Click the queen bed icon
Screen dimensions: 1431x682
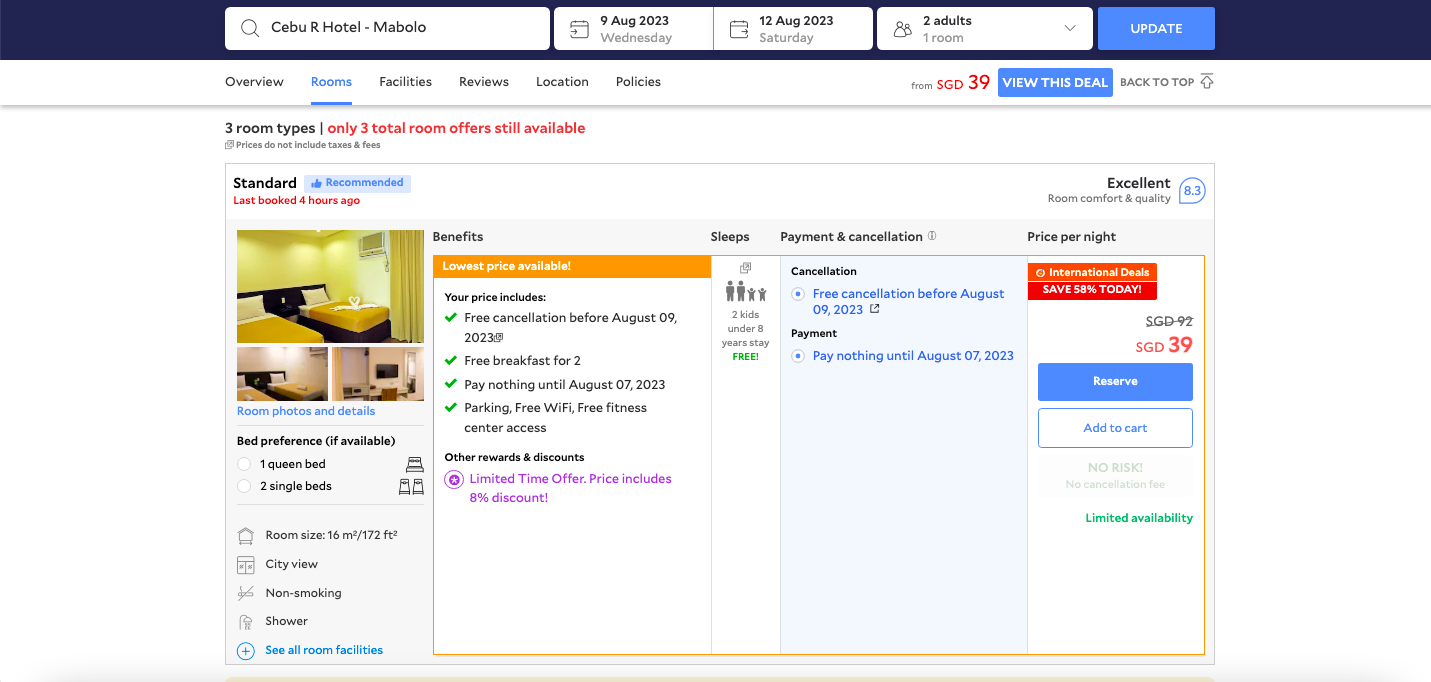[x=415, y=464]
